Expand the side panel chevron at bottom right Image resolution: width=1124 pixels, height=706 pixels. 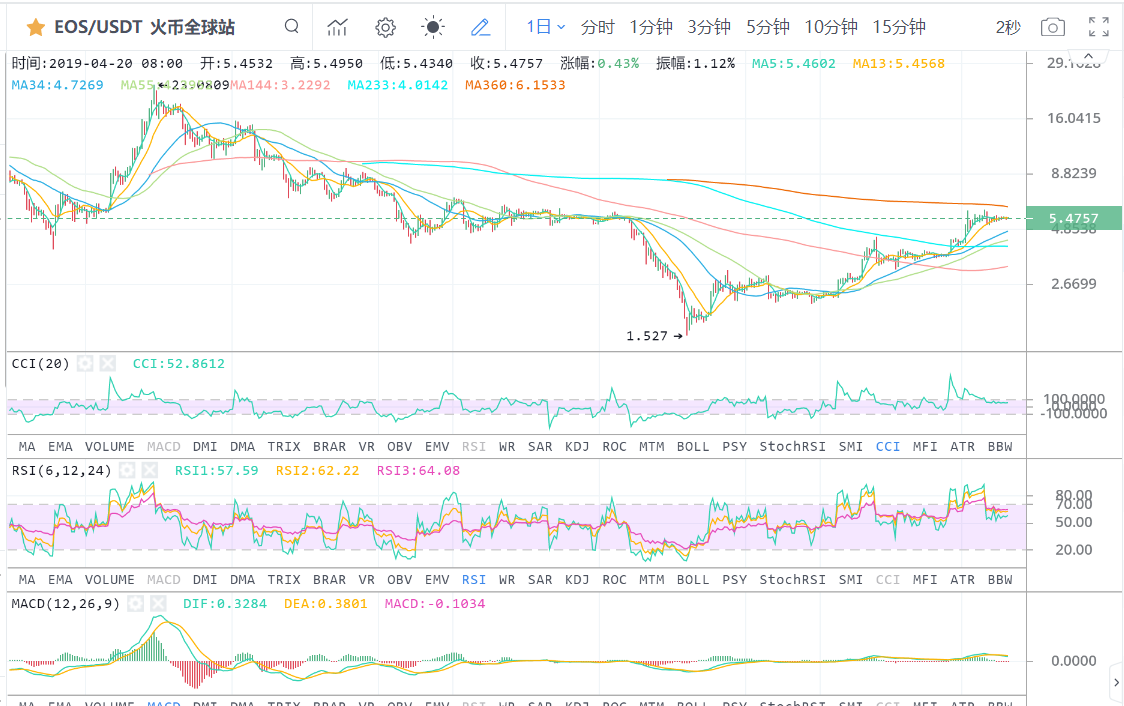(x=1116, y=682)
